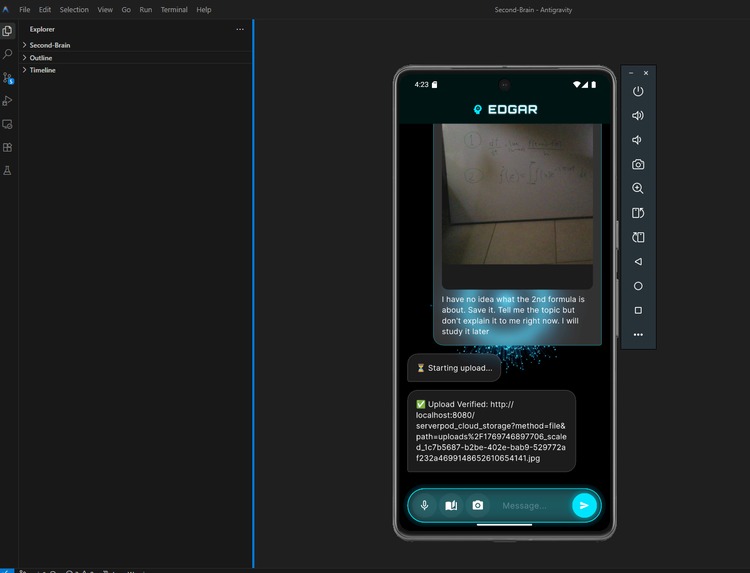Tap the '2nd formula' user message text
The image size is (750, 573).
[513, 315]
